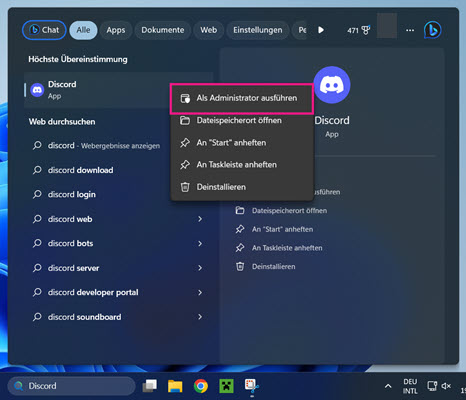Open network status icon in system tray

pos(432,386)
